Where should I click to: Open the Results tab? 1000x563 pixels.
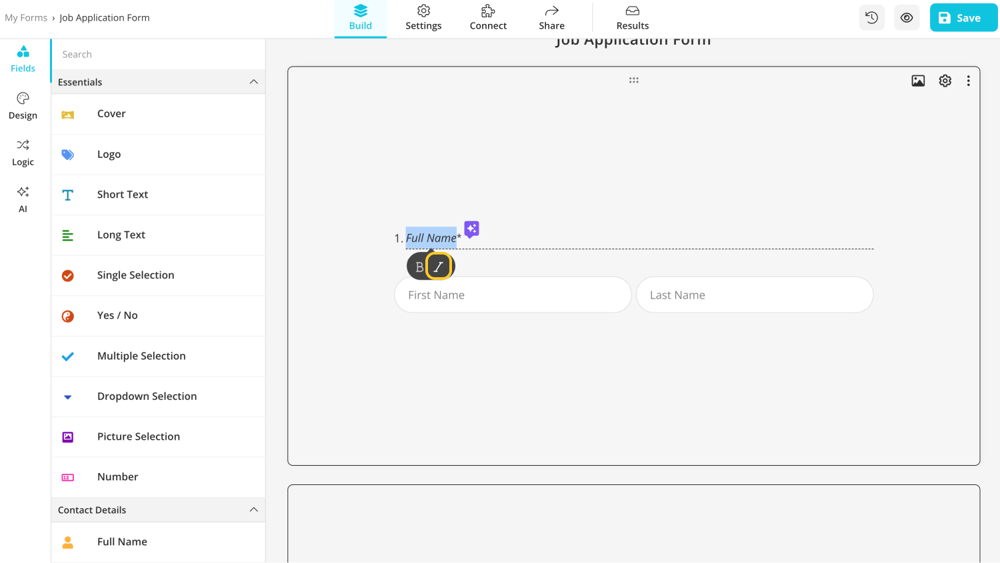click(x=632, y=18)
